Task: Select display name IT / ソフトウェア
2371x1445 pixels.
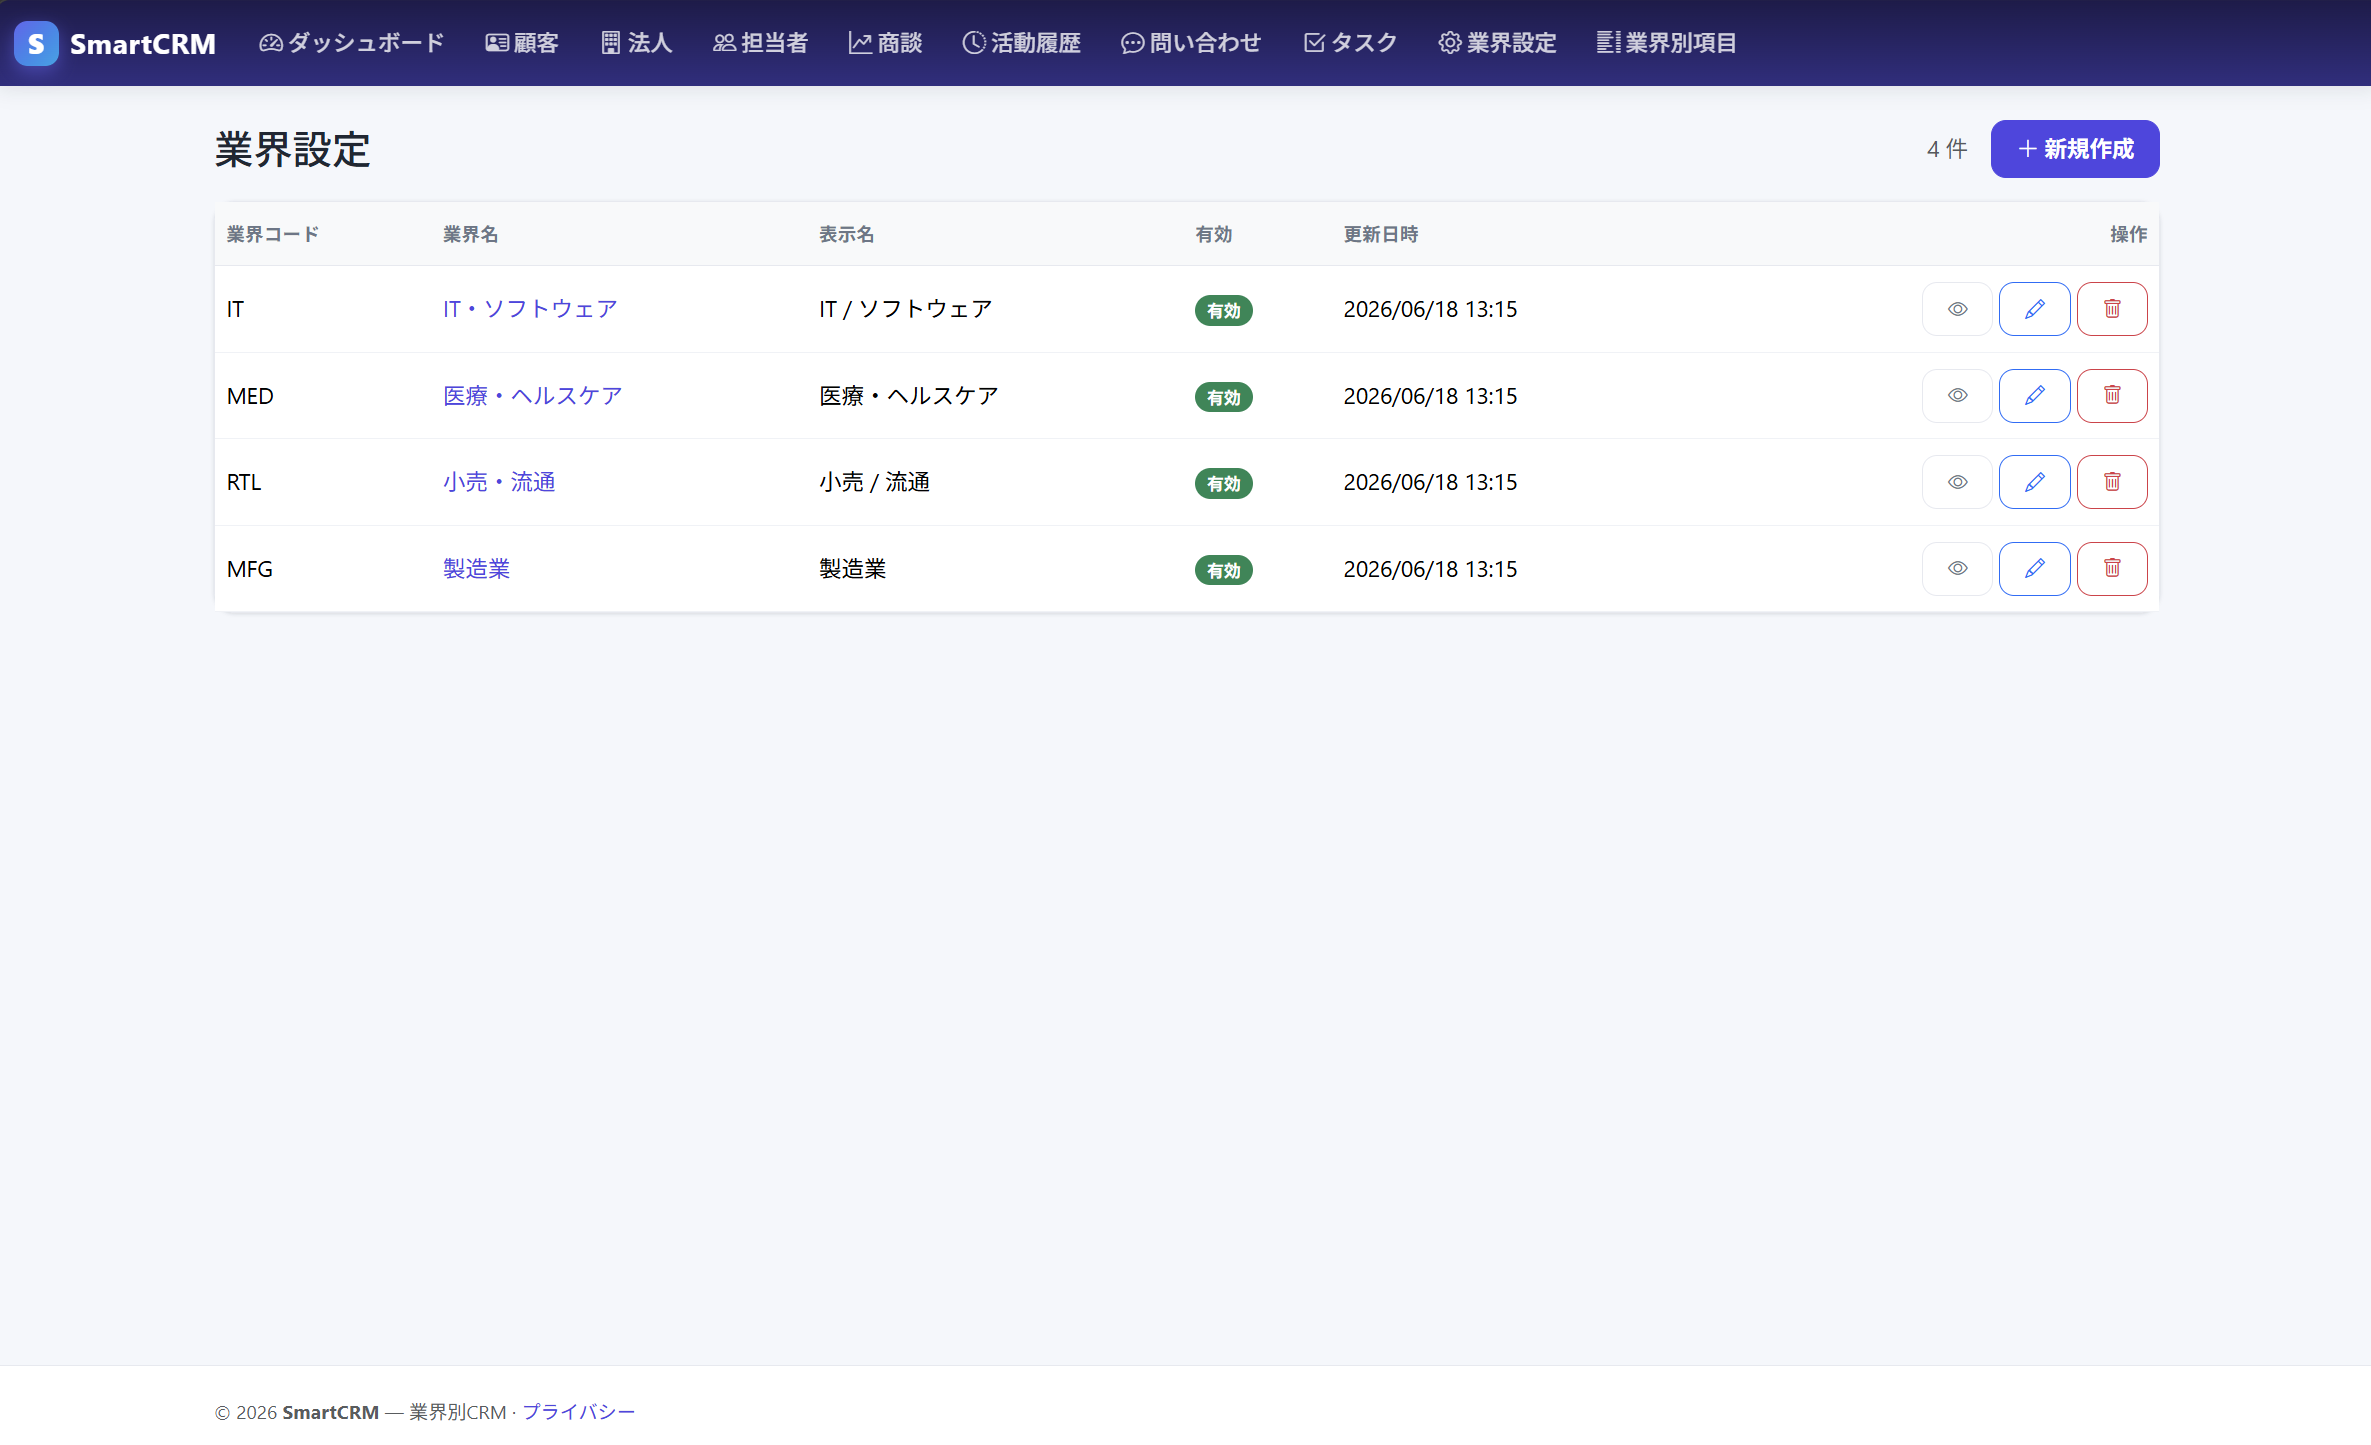Action: 905,309
